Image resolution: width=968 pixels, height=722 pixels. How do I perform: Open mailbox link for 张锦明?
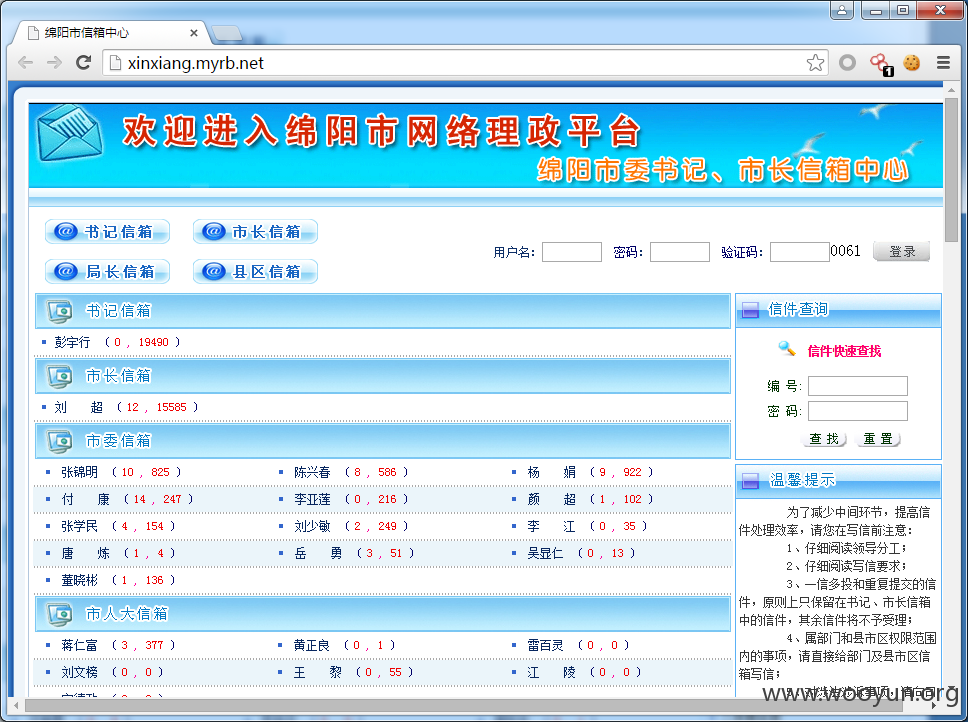point(79,472)
